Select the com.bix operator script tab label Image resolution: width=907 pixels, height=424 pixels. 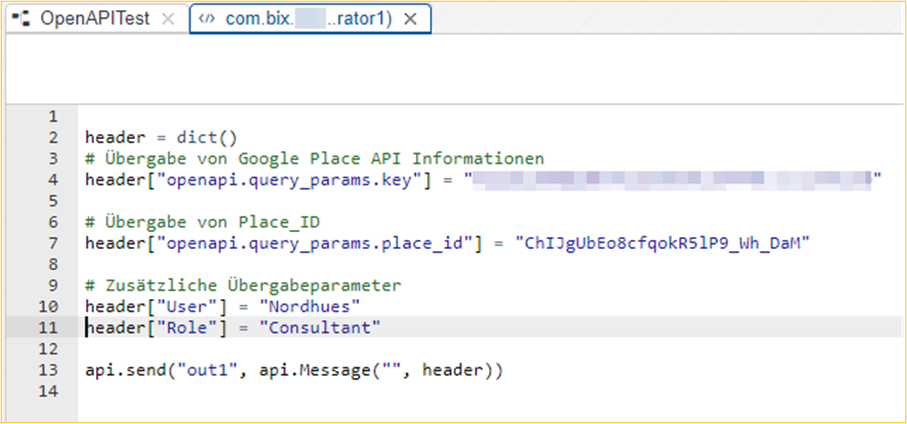pos(309,19)
